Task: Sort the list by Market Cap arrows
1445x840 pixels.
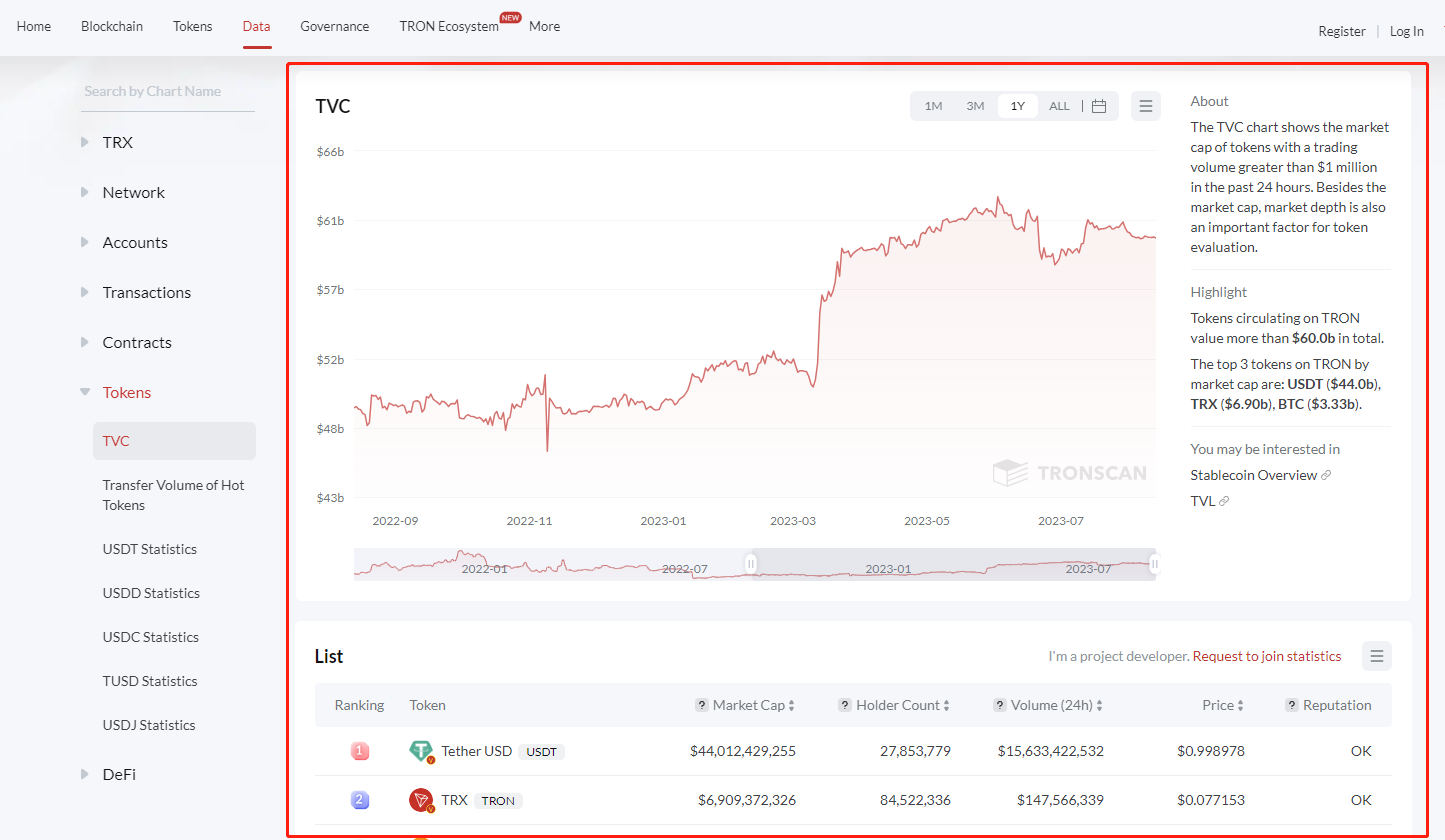Action: tap(792, 706)
